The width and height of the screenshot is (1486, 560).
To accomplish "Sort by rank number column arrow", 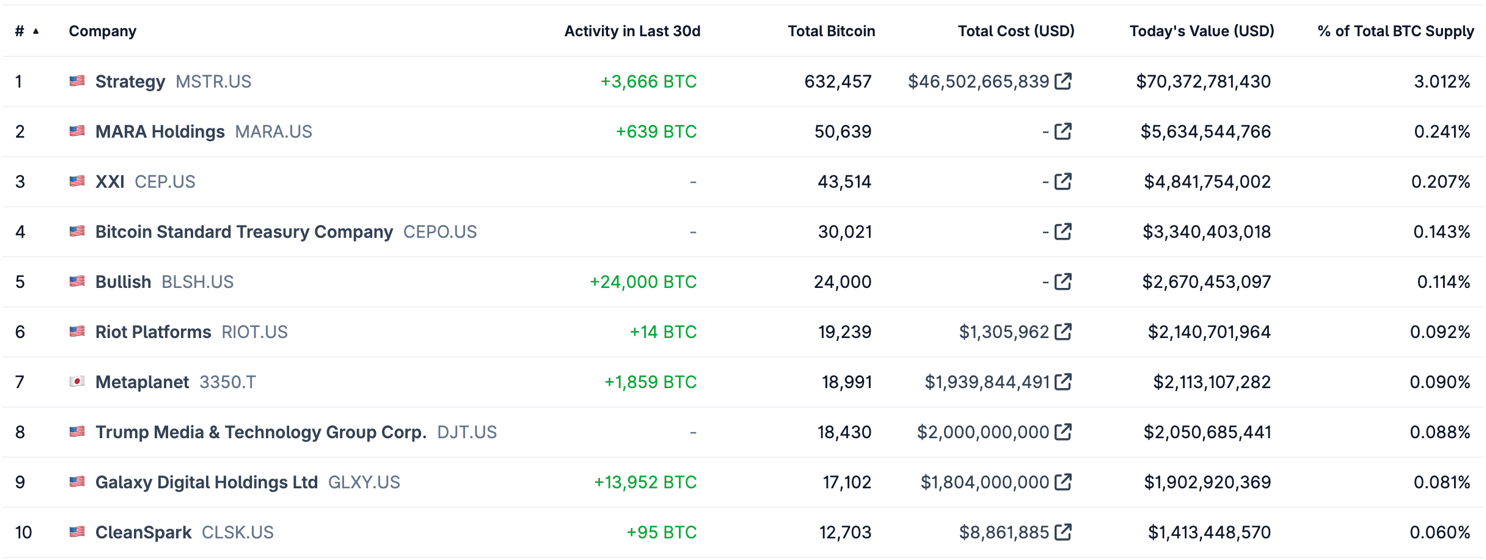I will click(x=36, y=31).
